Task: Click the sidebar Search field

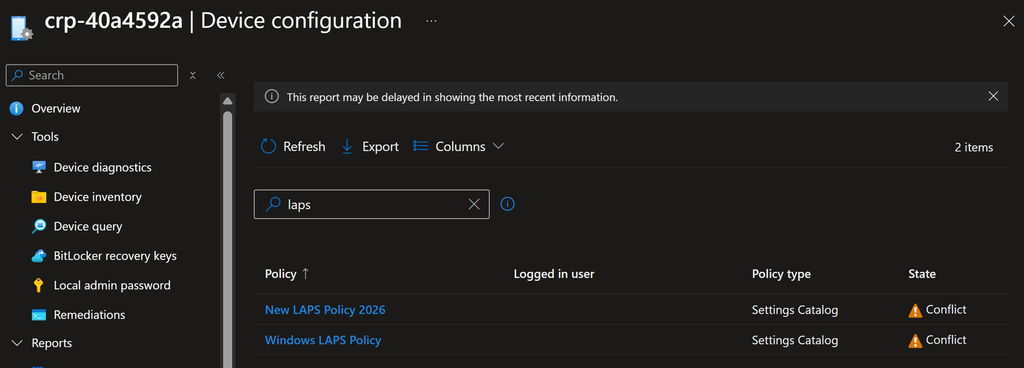Action: 92,75
